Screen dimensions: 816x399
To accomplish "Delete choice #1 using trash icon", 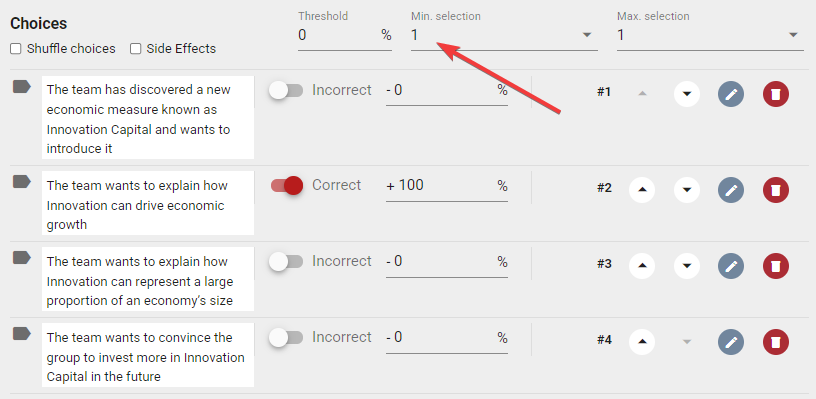I will click(x=775, y=94).
